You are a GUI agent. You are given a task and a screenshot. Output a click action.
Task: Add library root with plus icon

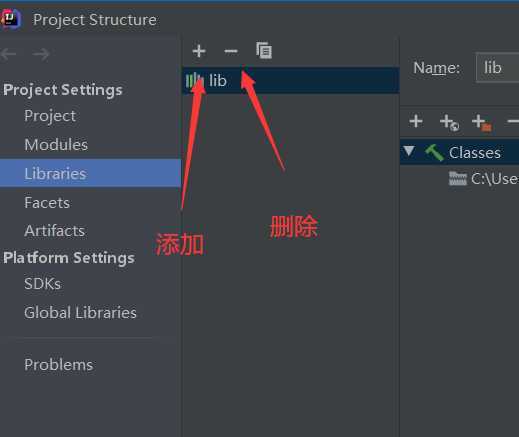(x=416, y=121)
